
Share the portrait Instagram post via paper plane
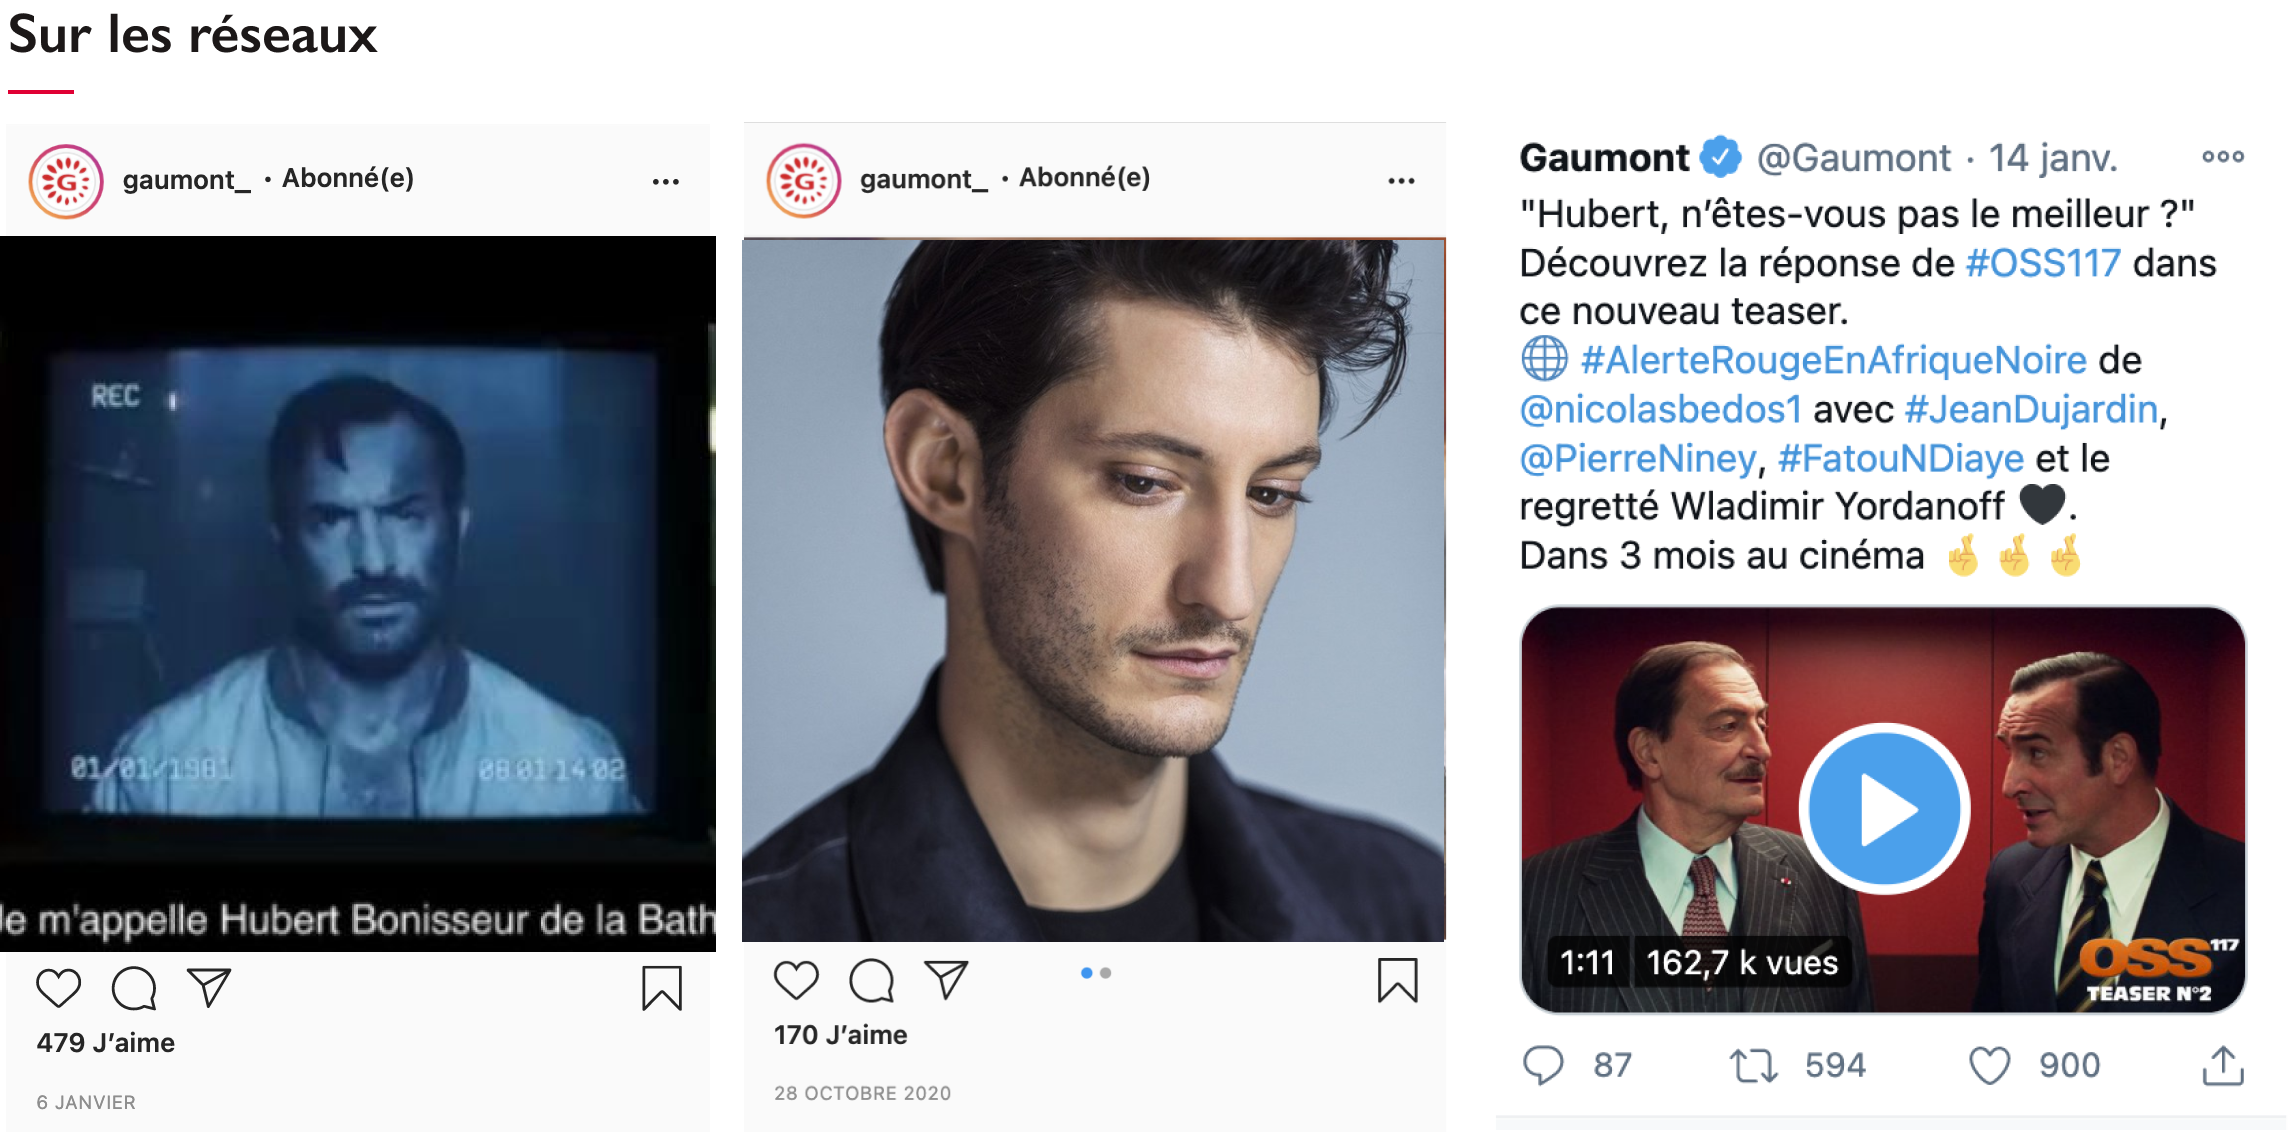point(946,980)
